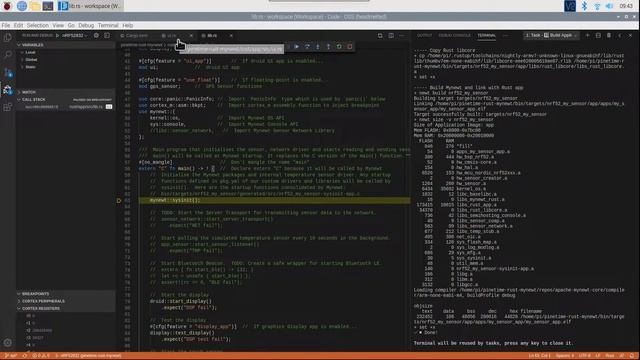The height and width of the screenshot is (360, 640).
Task: Split the terminal panel
Action: pos(598,36)
